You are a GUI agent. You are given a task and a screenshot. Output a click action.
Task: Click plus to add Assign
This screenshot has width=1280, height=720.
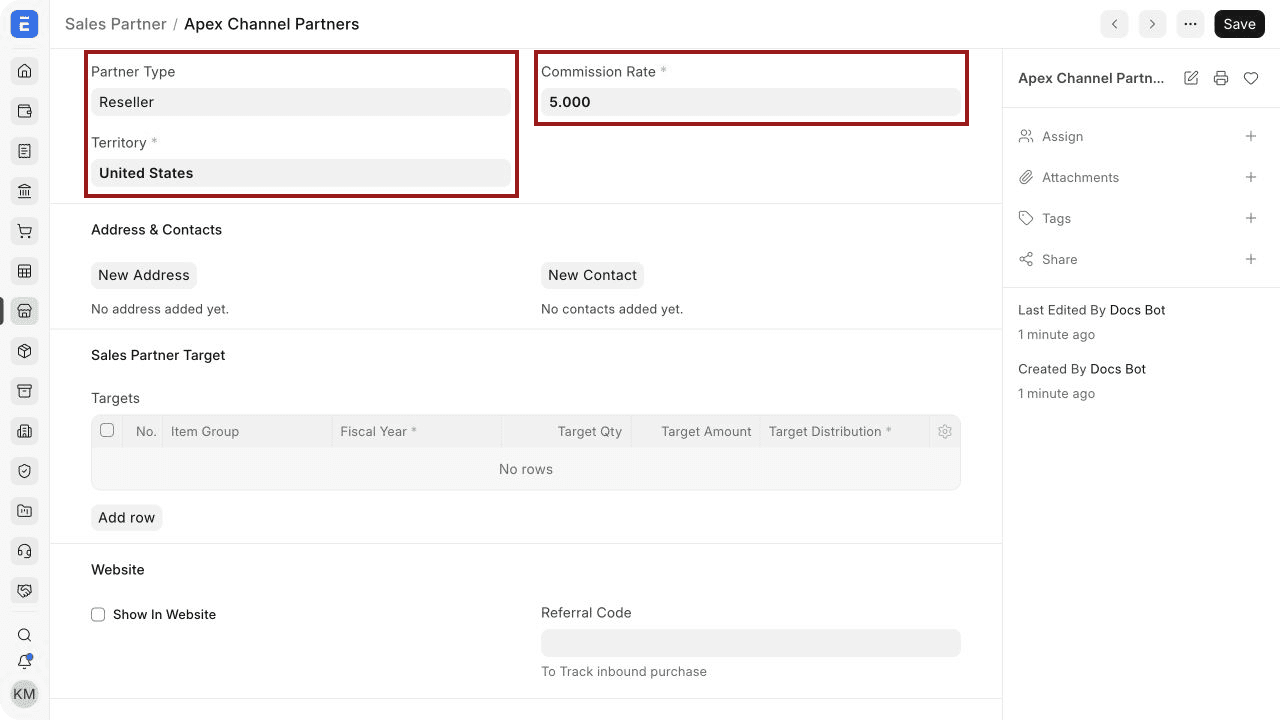(1251, 136)
